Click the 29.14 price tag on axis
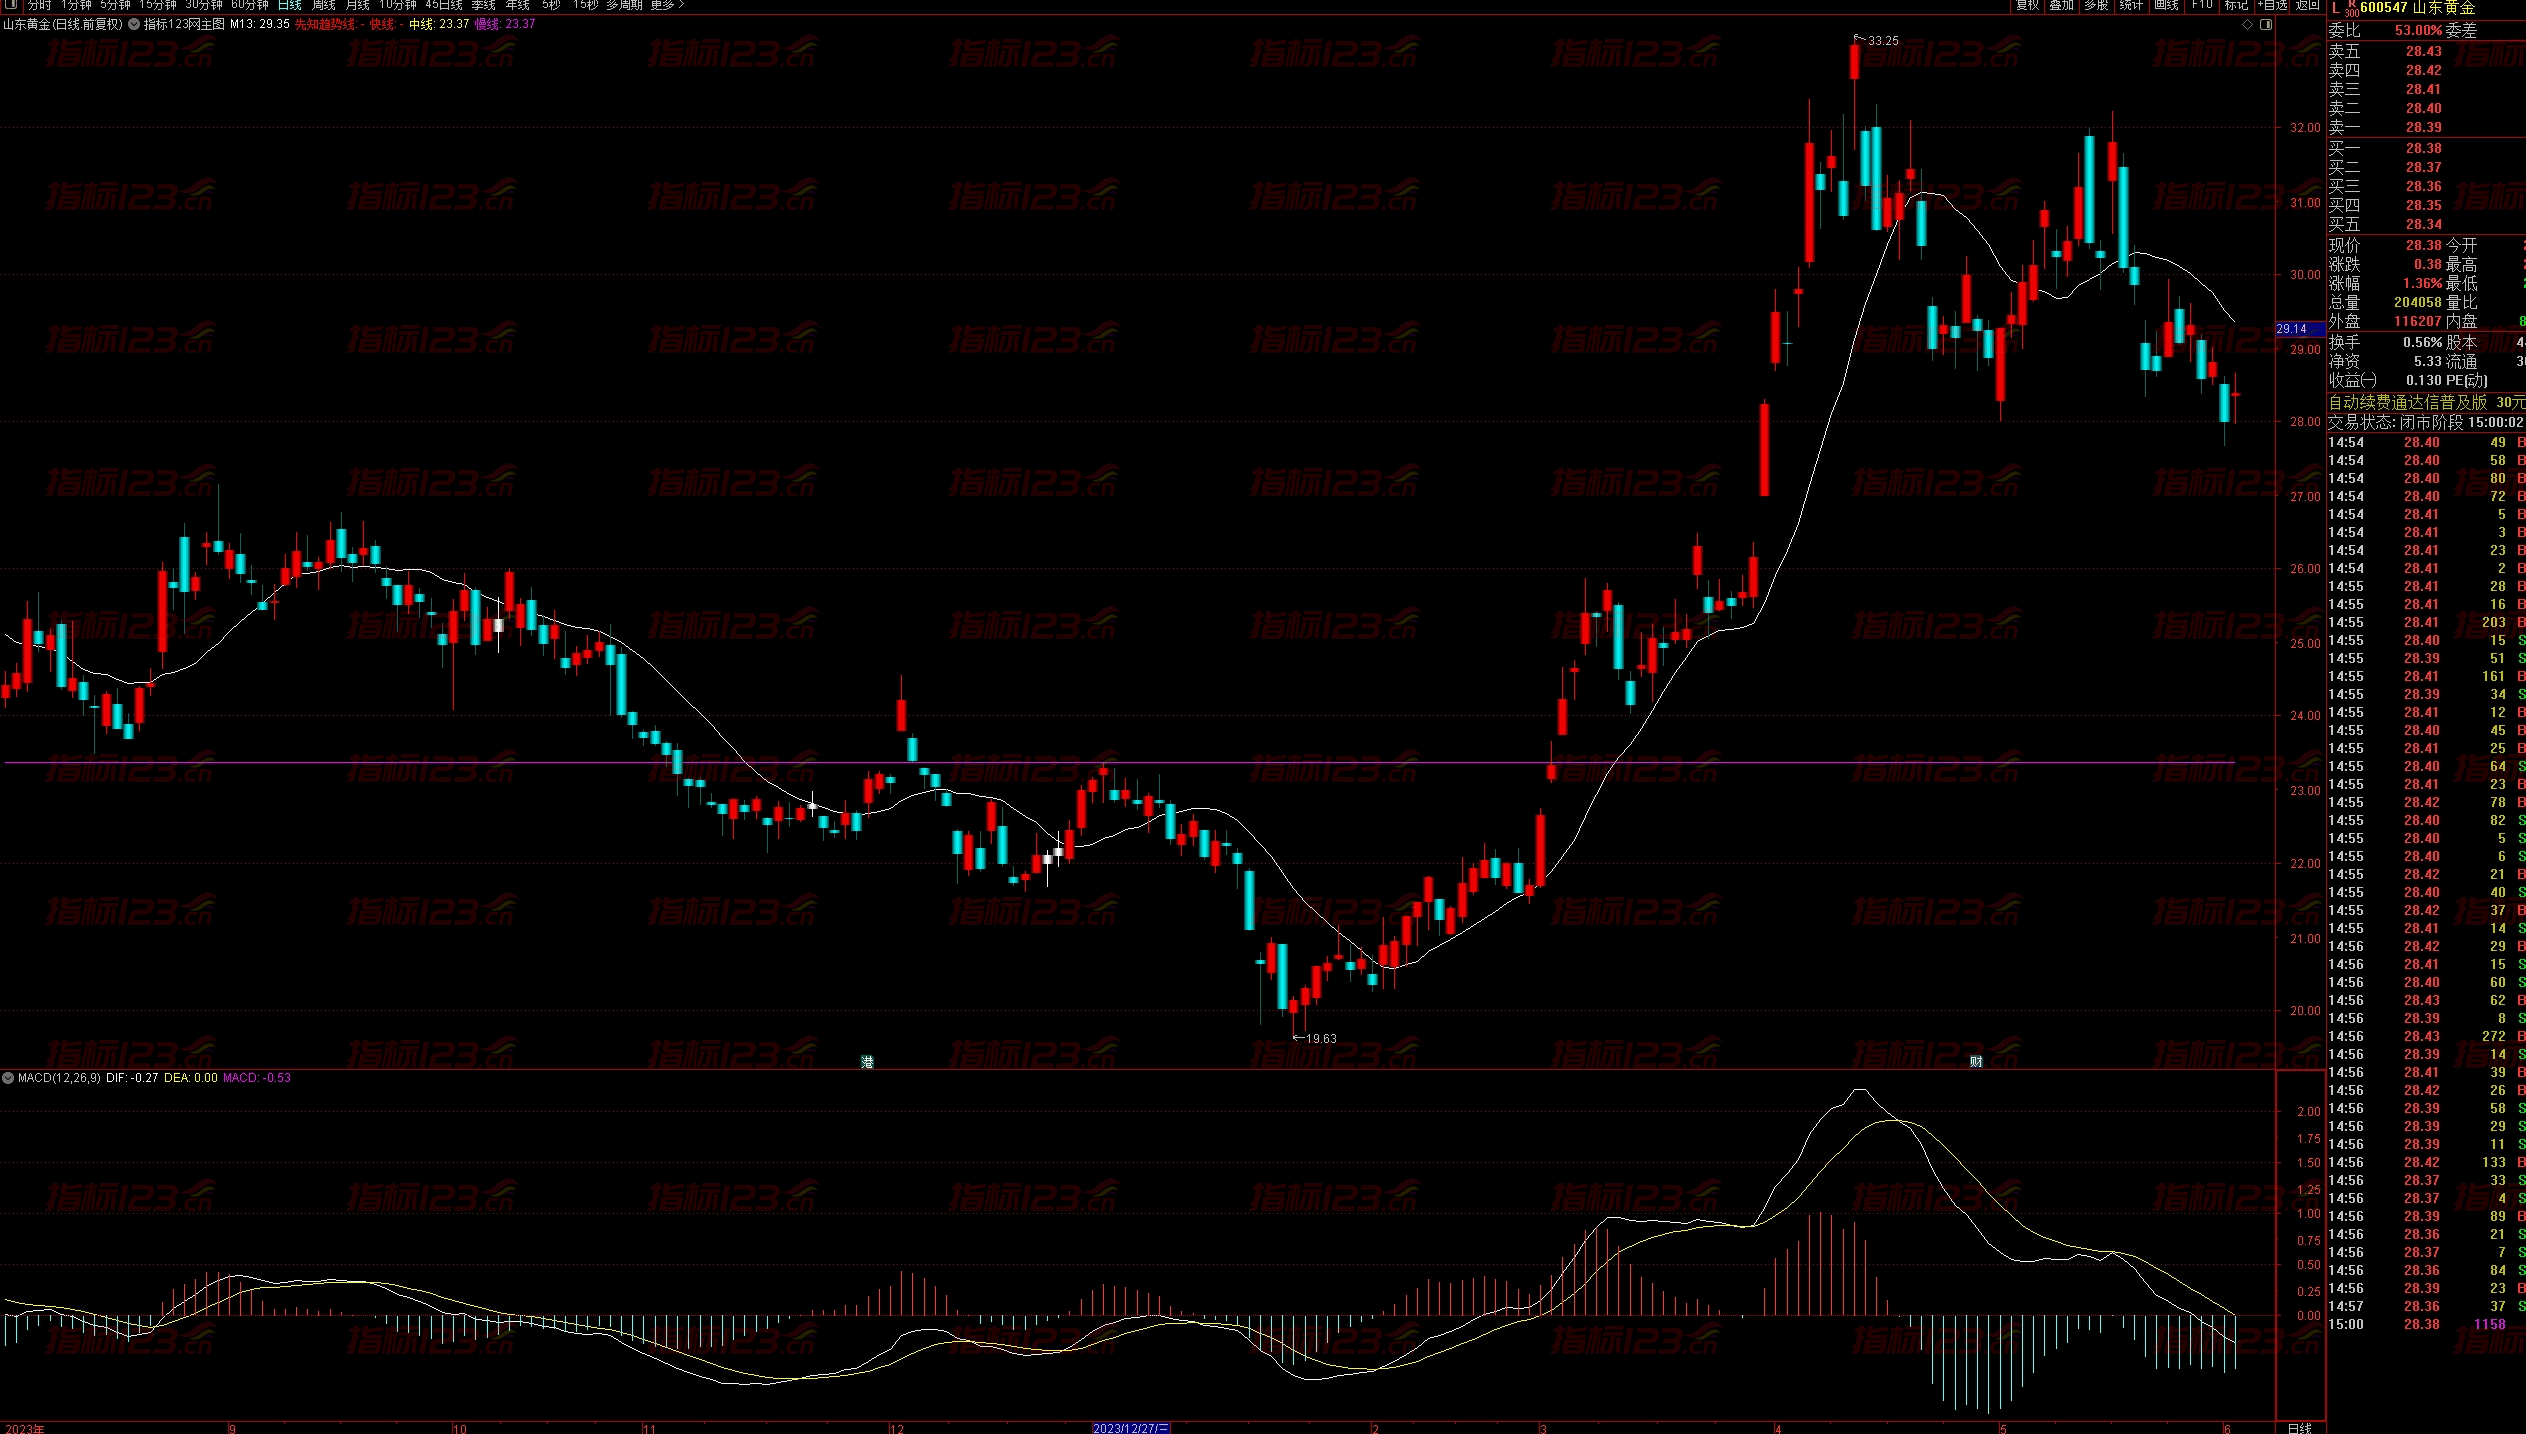This screenshot has width=2526, height=1434. pyautogui.click(x=2300, y=328)
